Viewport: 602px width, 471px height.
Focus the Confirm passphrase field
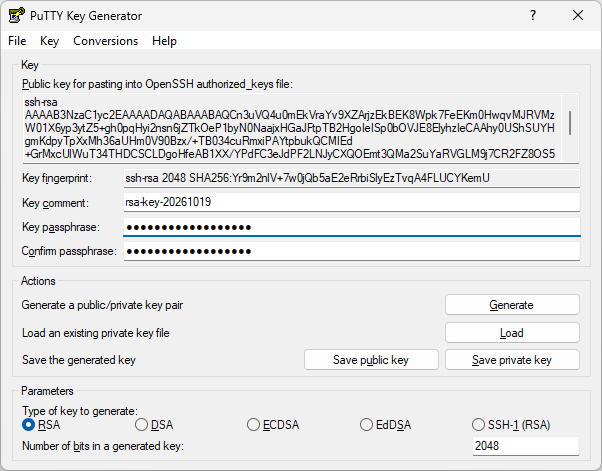351,251
